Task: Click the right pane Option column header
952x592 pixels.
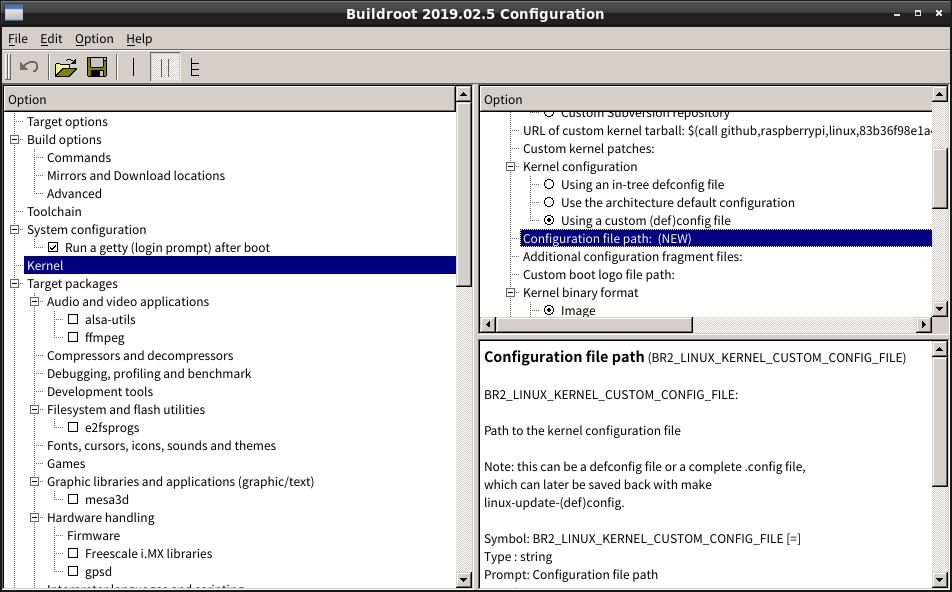Action: coord(706,100)
